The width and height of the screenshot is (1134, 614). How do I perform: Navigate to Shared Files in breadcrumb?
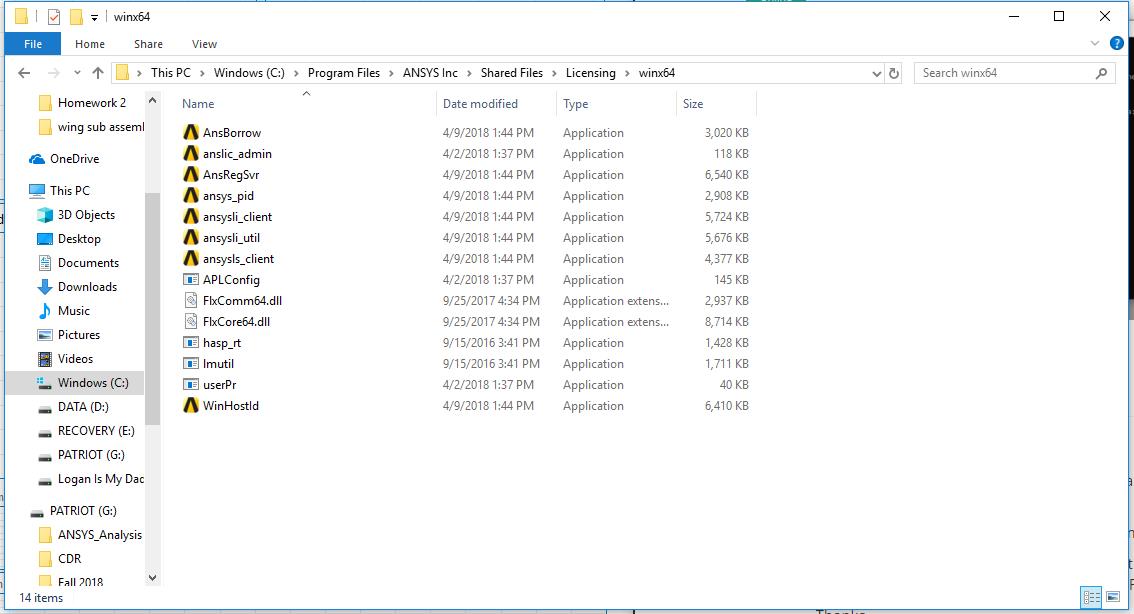pos(511,73)
